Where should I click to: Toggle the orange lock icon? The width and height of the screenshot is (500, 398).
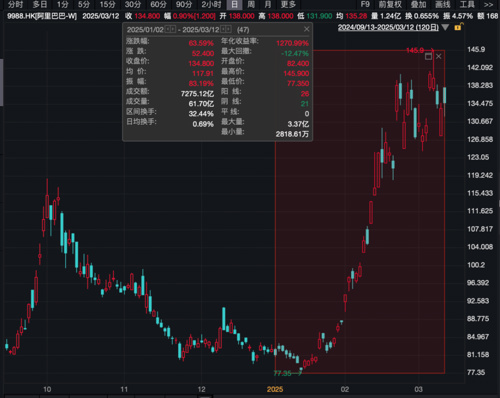458,27
